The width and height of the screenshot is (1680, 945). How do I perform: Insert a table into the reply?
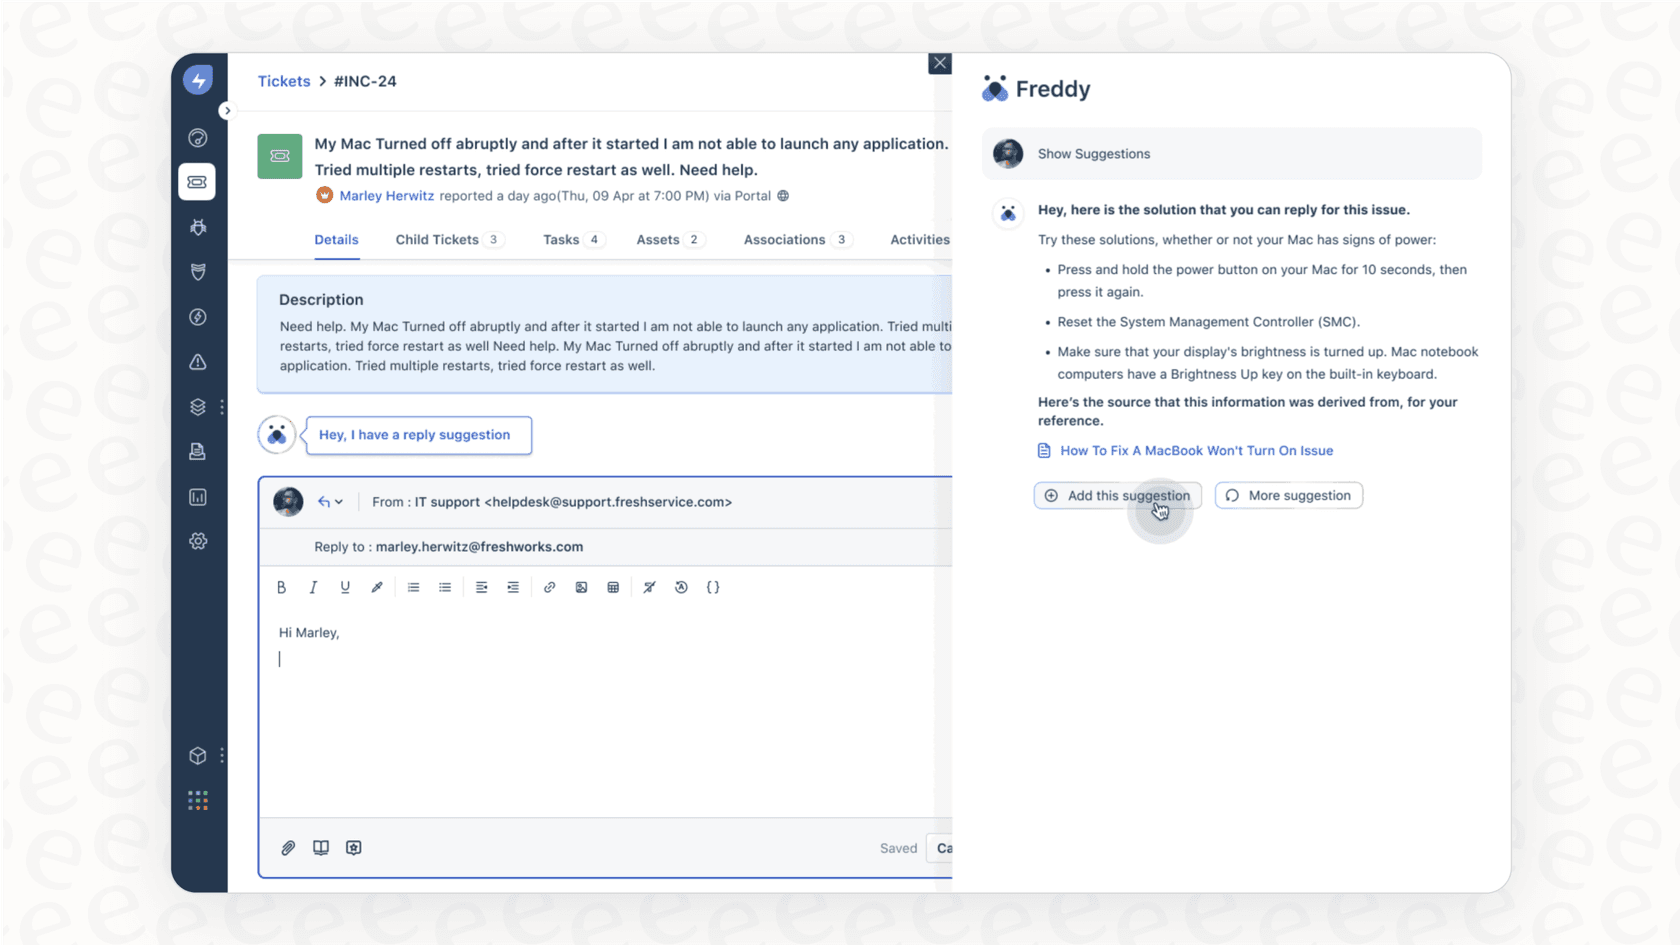click(613, 587)
